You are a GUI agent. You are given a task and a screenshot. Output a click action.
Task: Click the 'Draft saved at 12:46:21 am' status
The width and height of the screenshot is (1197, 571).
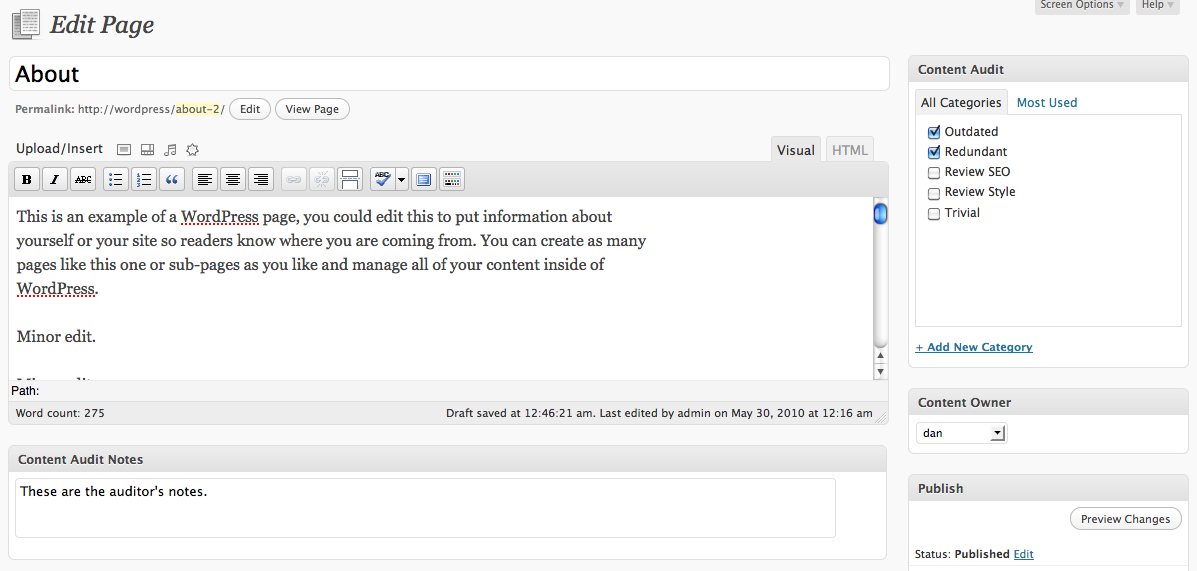520,414
